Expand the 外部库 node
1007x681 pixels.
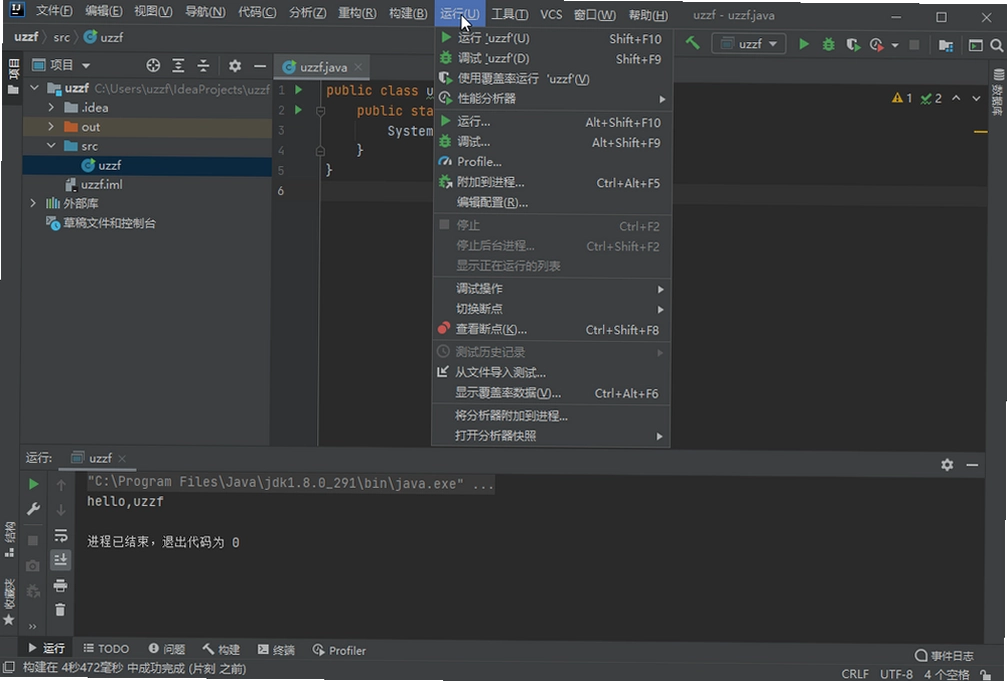point(33,203)
